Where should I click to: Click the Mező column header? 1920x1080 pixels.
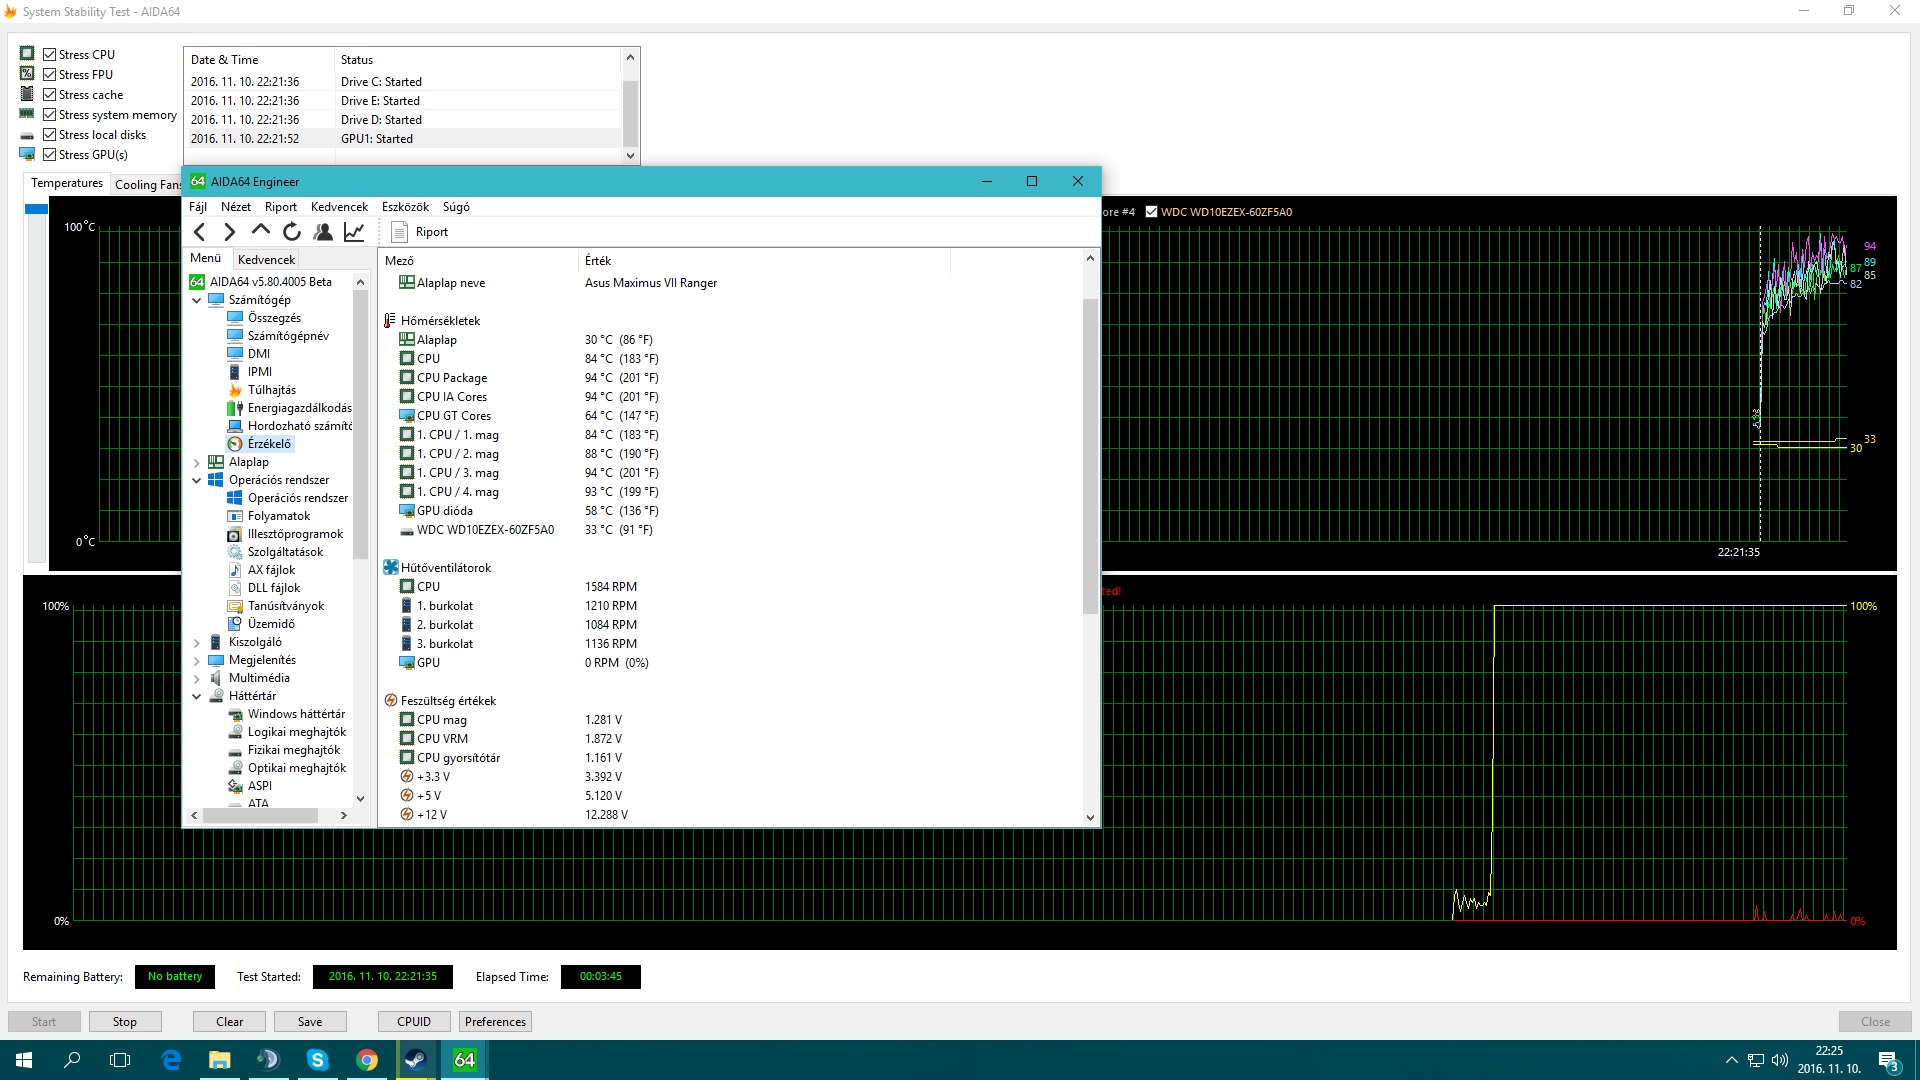[x=478, y=261]
